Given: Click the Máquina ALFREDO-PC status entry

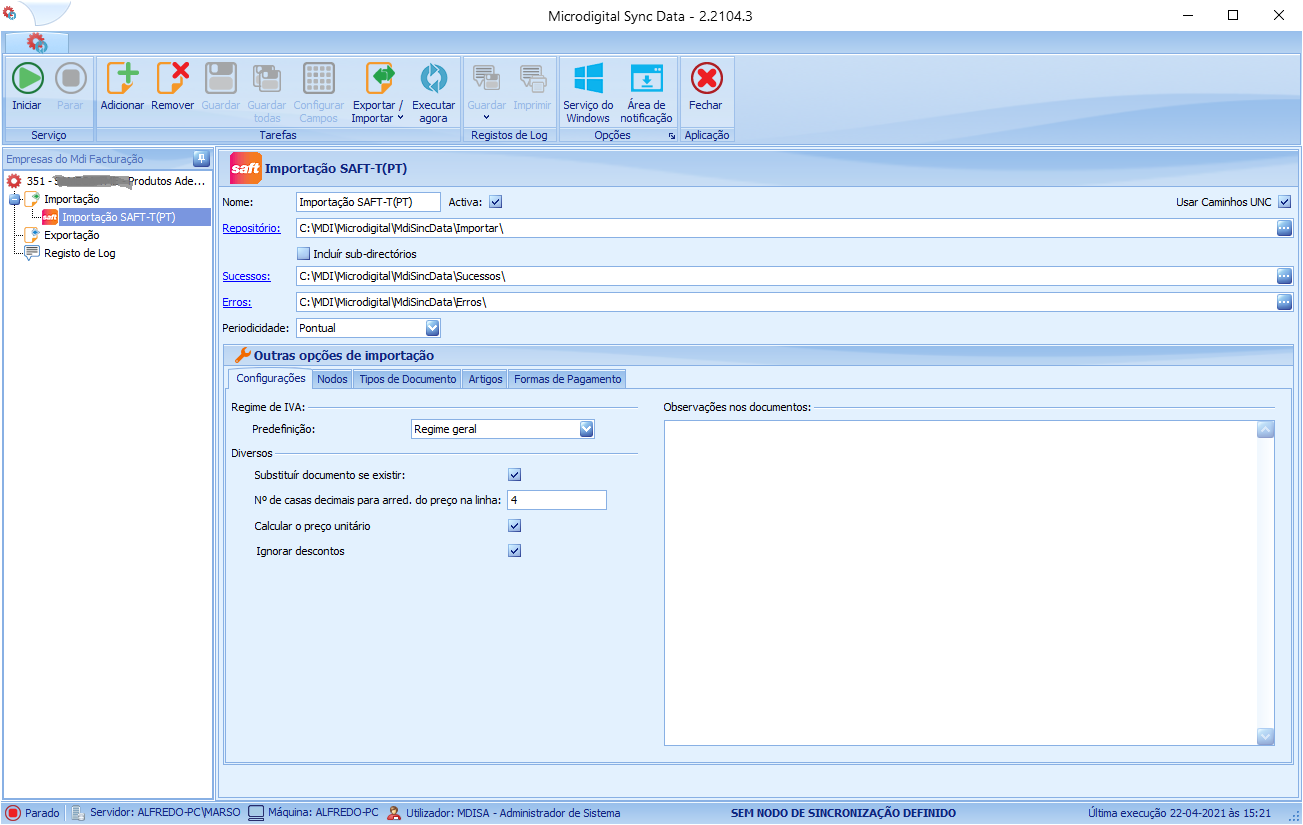Looking at the screenshot, I should 314,813.
